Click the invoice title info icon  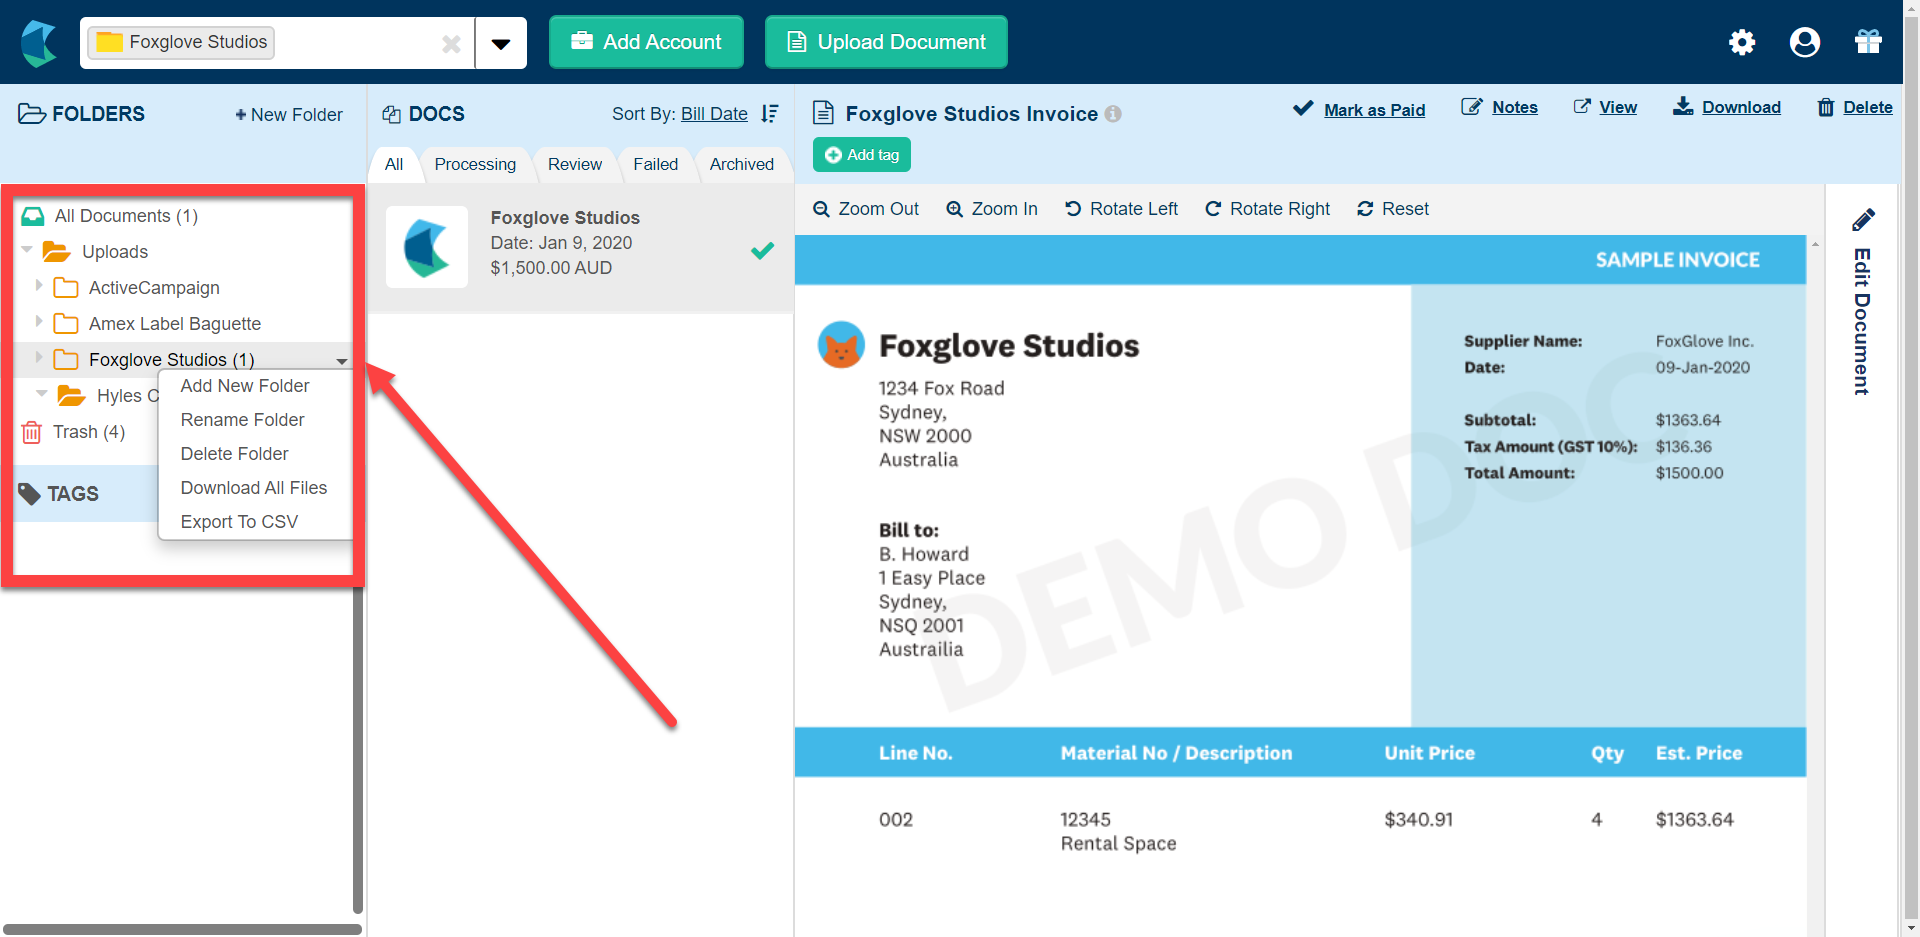coord(1113,114)
